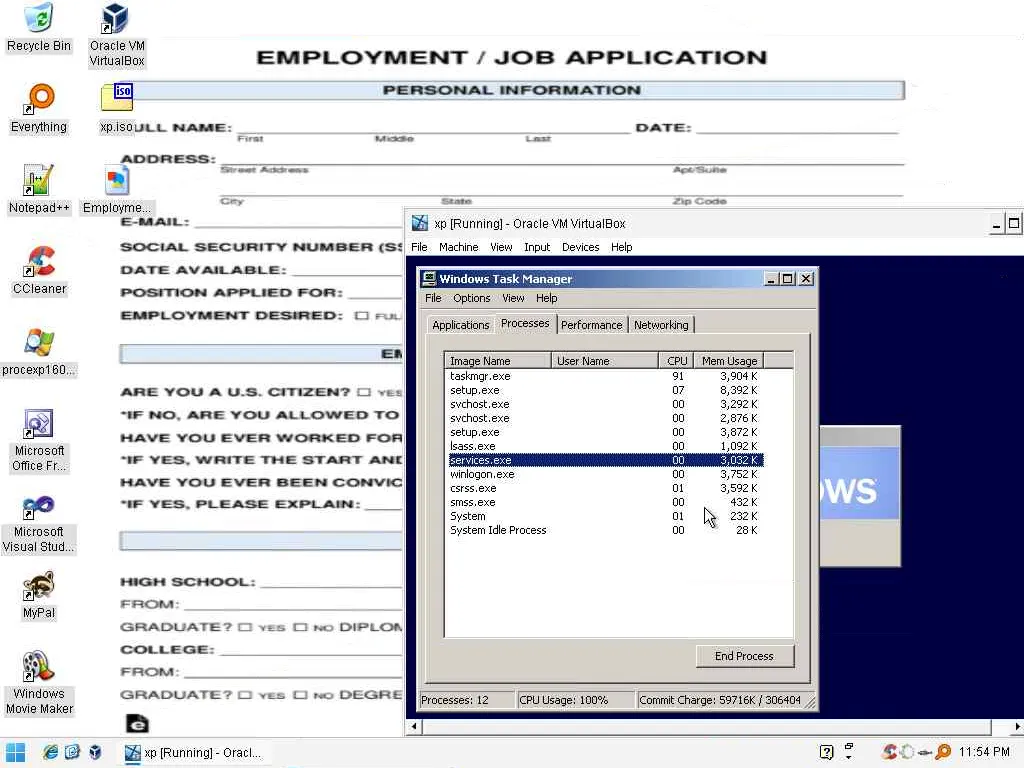The image size is (1024, 768).
Task: Click the End Process button
Action: click(x=744, y=656)
